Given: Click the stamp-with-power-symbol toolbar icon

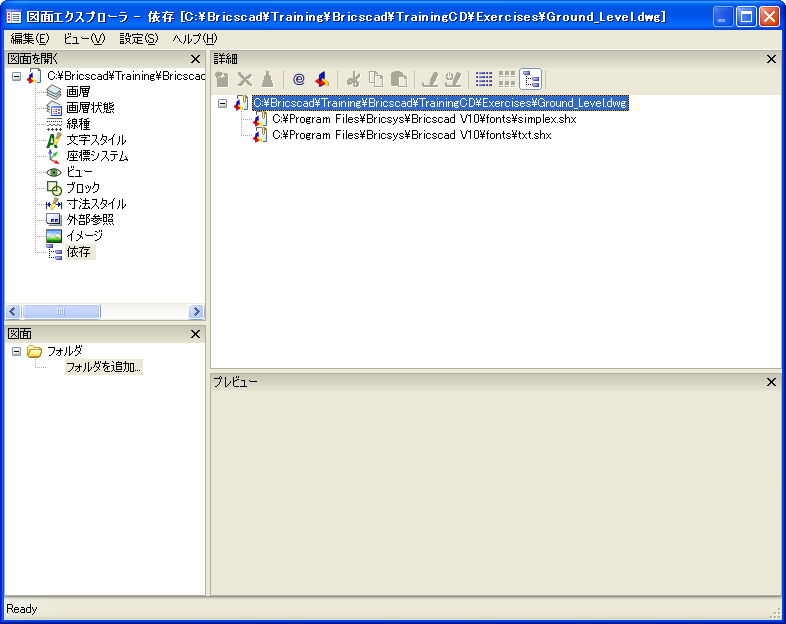Looking at the screenshot, I should point(453,79).
